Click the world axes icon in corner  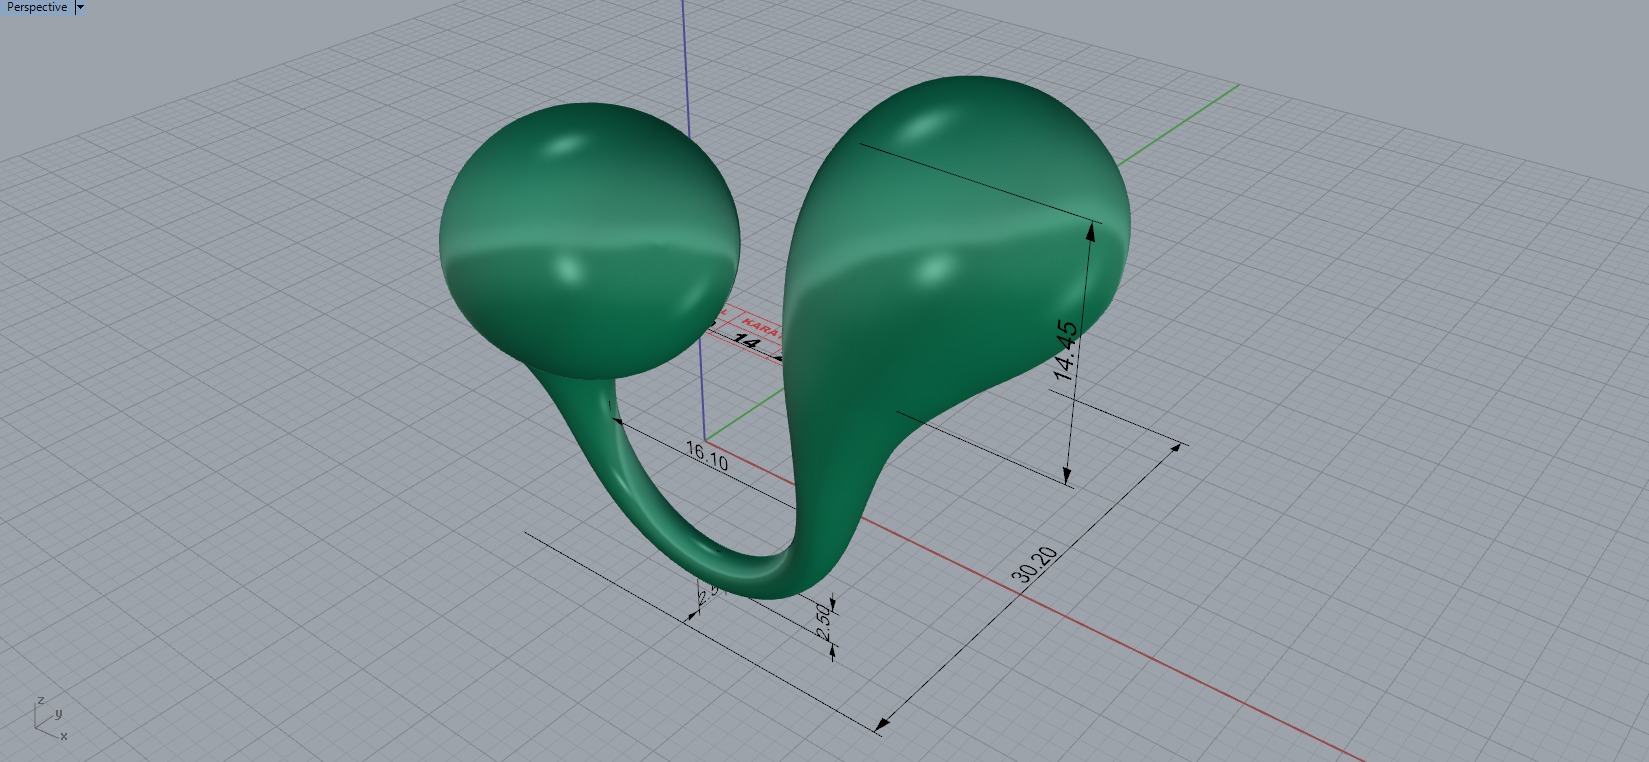tap(49, 718)
